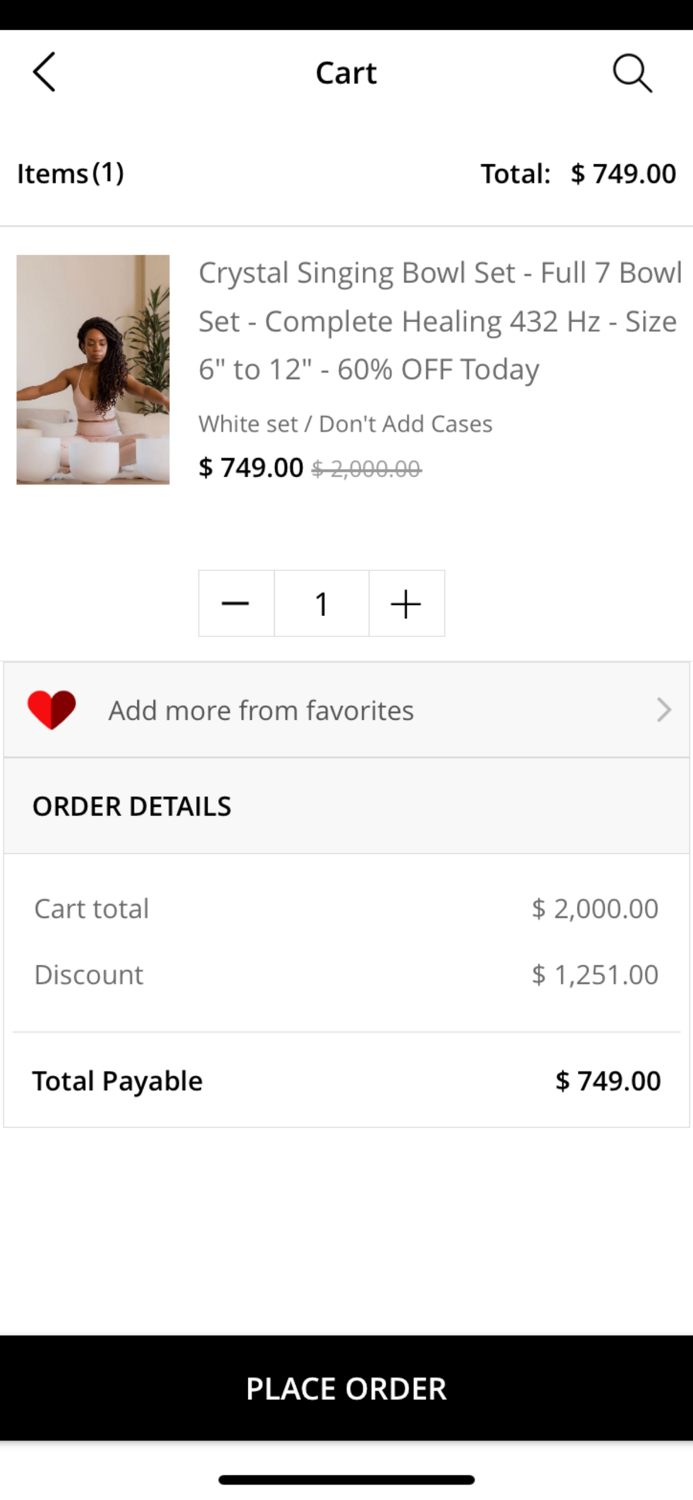The image size is (693, 1500).
Task: Decrease quantity with the minus button
Action: coord(236,604)
